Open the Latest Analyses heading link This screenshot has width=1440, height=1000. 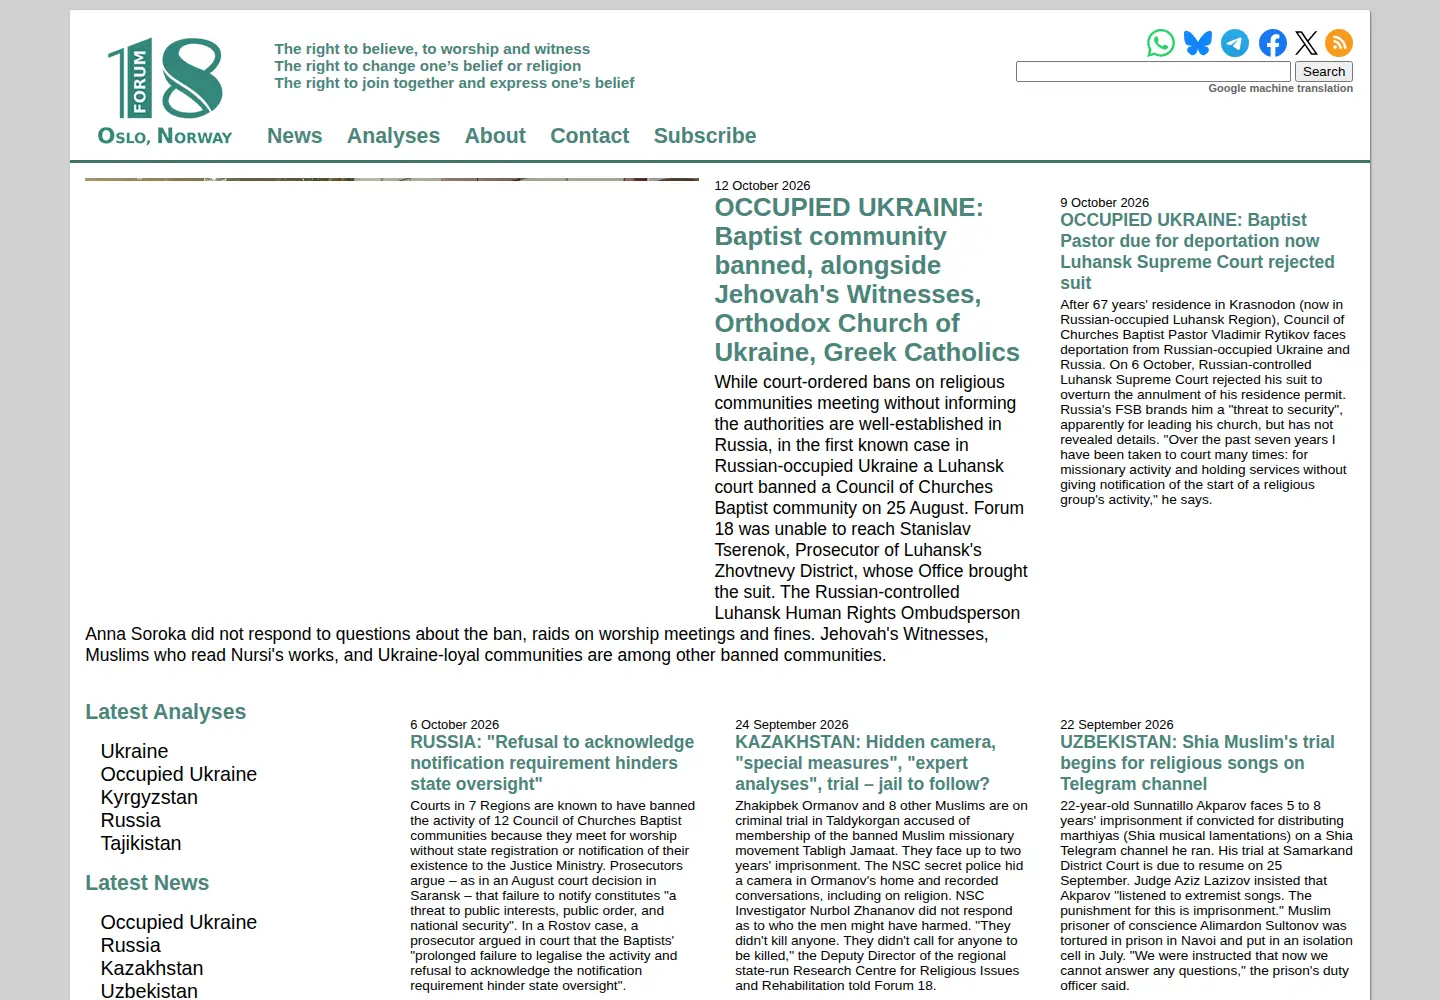(166, 712)
